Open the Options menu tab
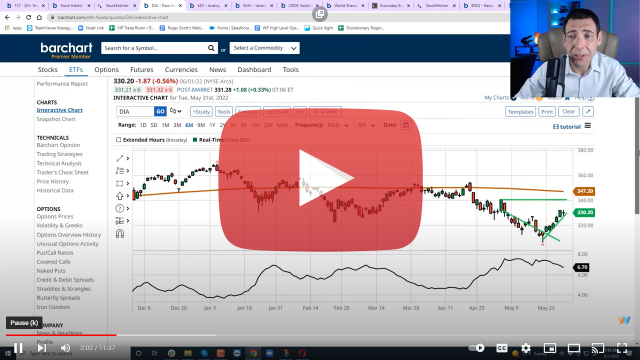 click(x=107, y=70)
